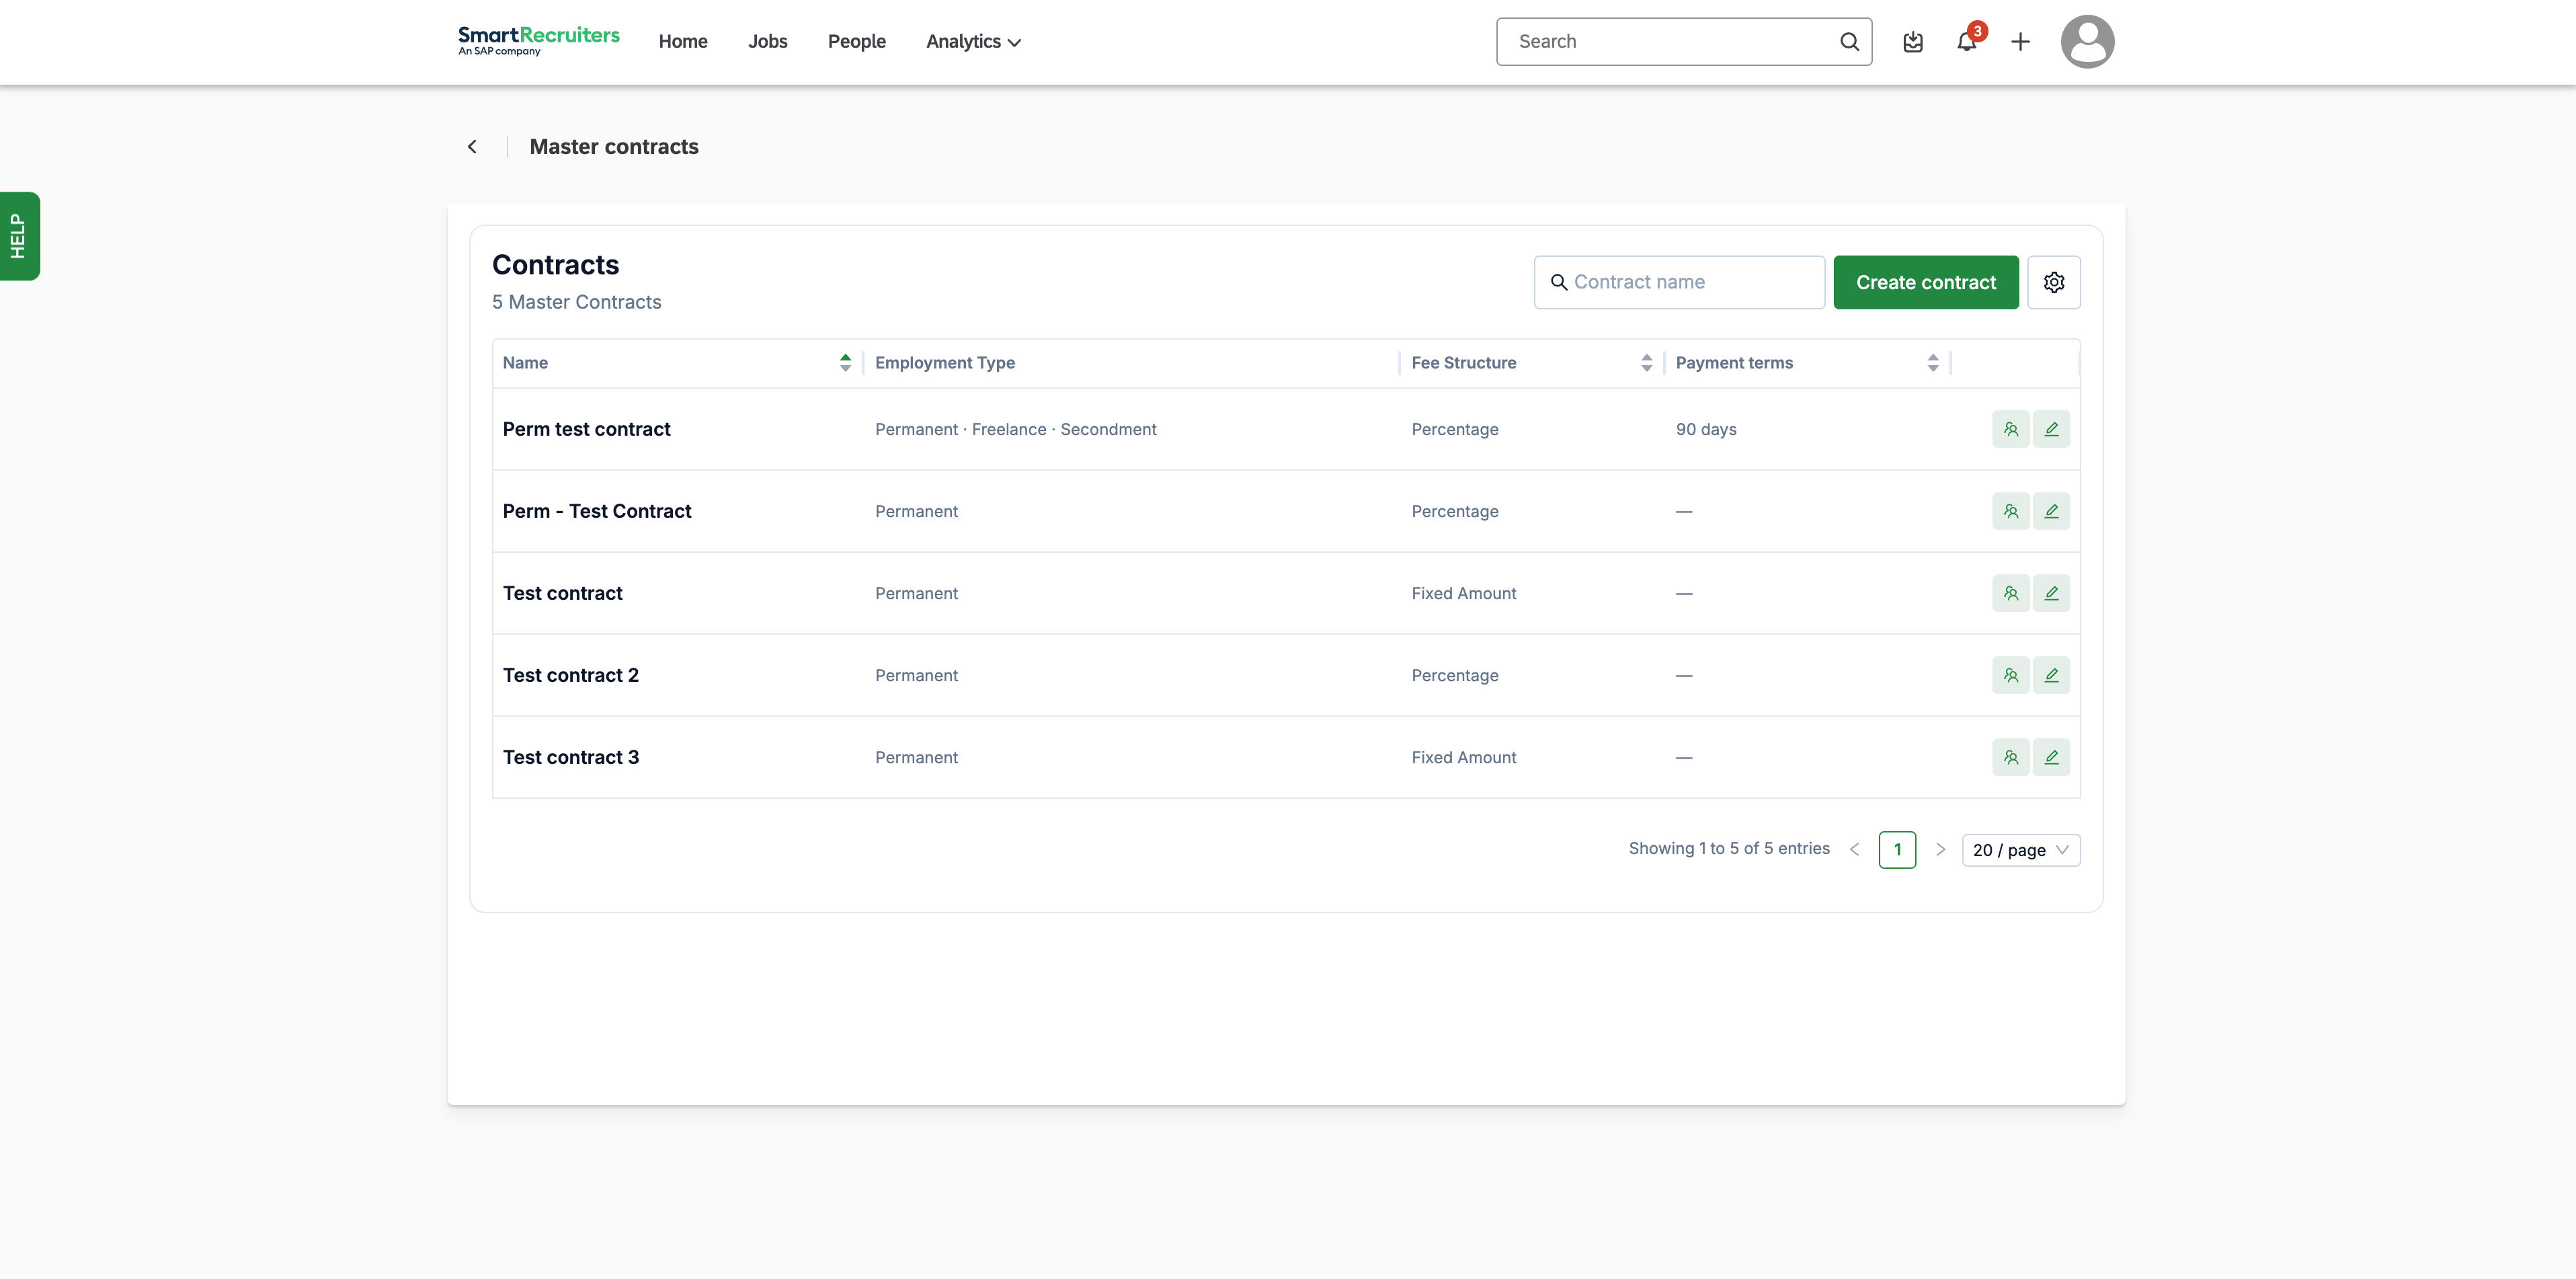Open assignees for Perm test contract
This screenshot has height=1279, width=2576.
pyautogui.click(x=2010, y=429)
